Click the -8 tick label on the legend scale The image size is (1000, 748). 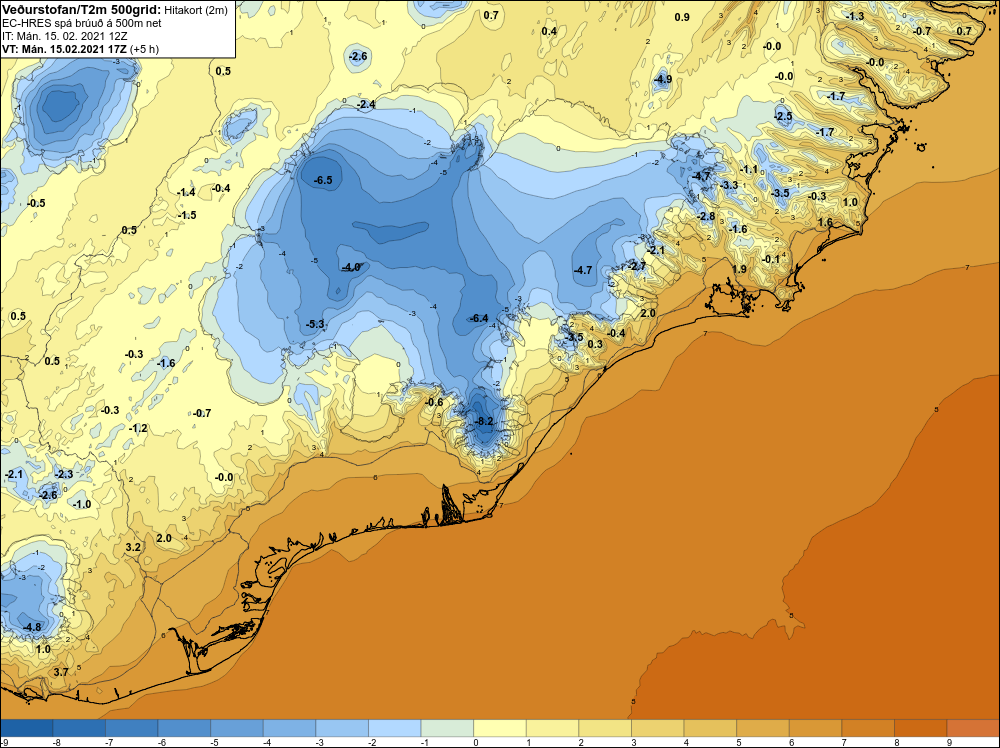(x=56, y=742)
